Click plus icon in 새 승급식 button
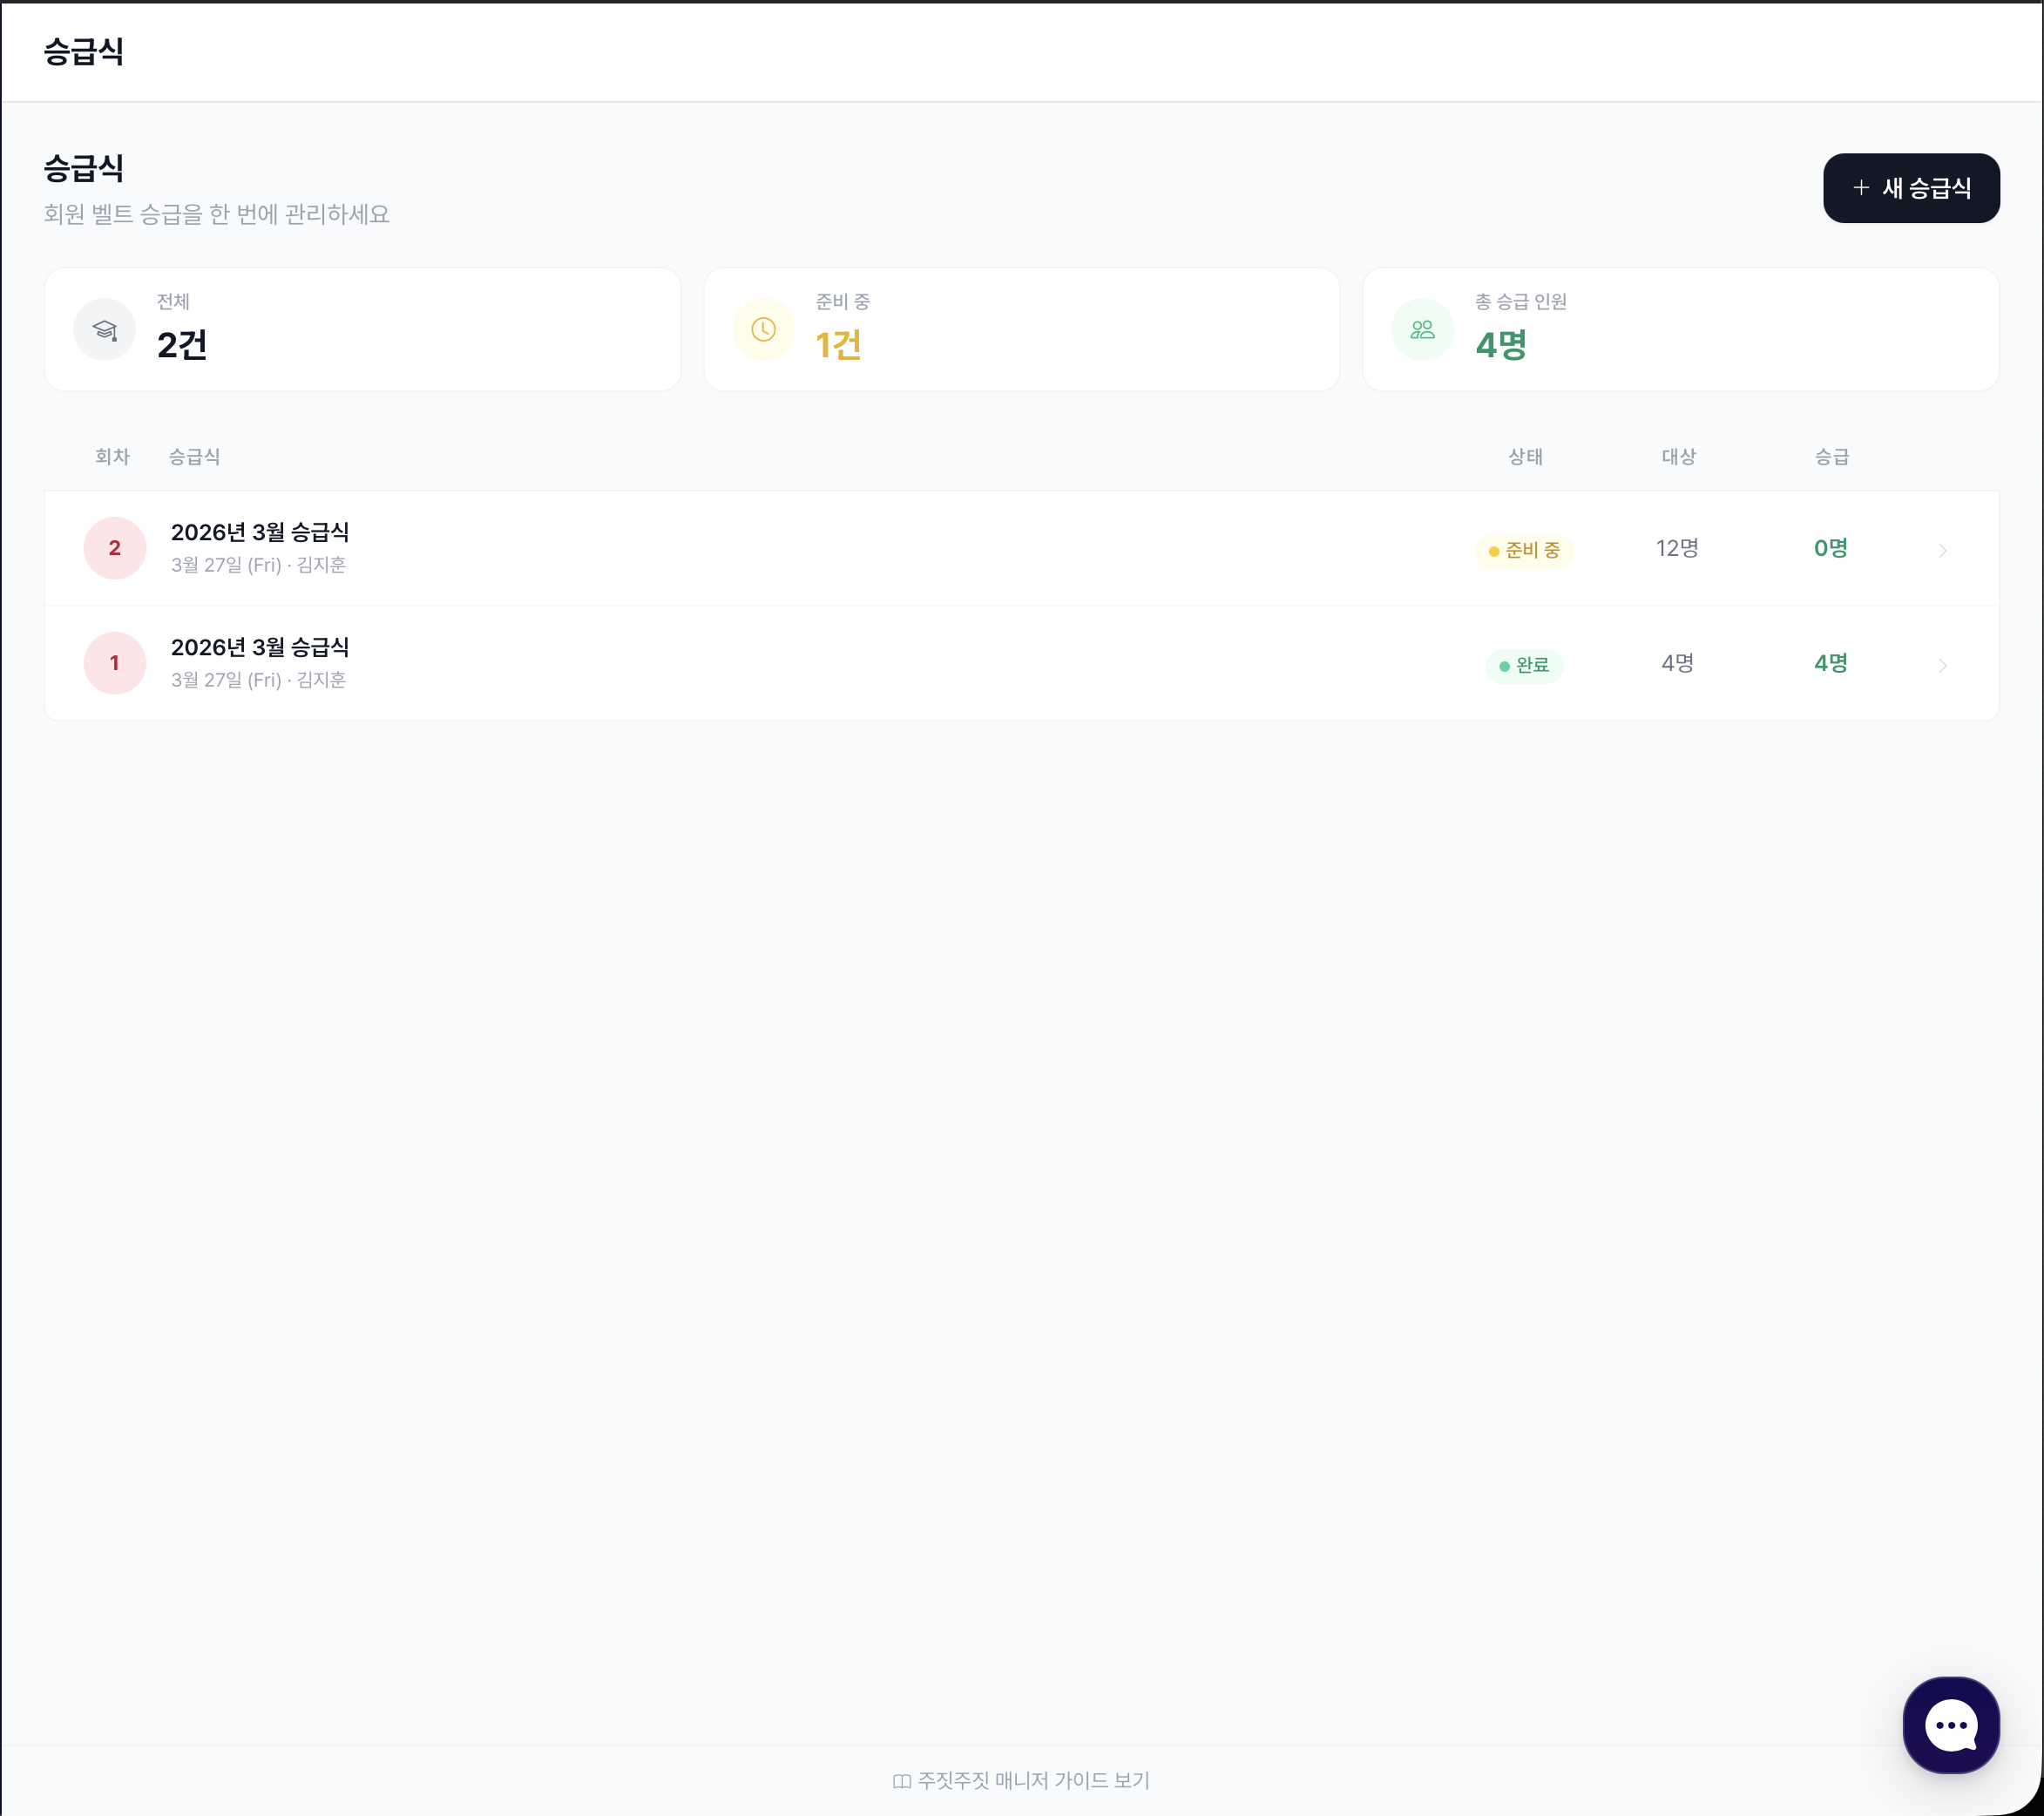The height and width of the screenshot is (1816, 2044). [1860, 188]
